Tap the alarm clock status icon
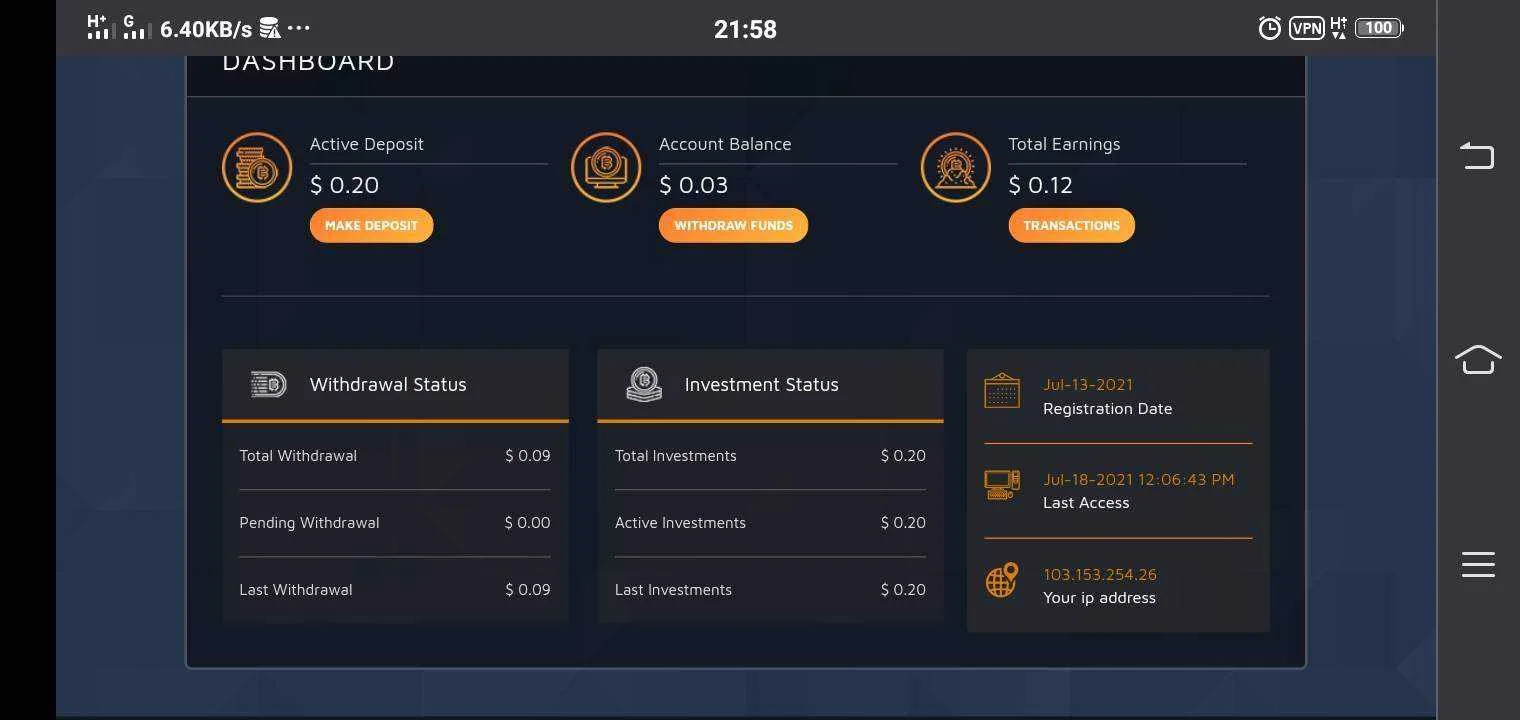The height and width of the screenshot is (720, 1520). pyautogui.click(x=1269, y=28)
